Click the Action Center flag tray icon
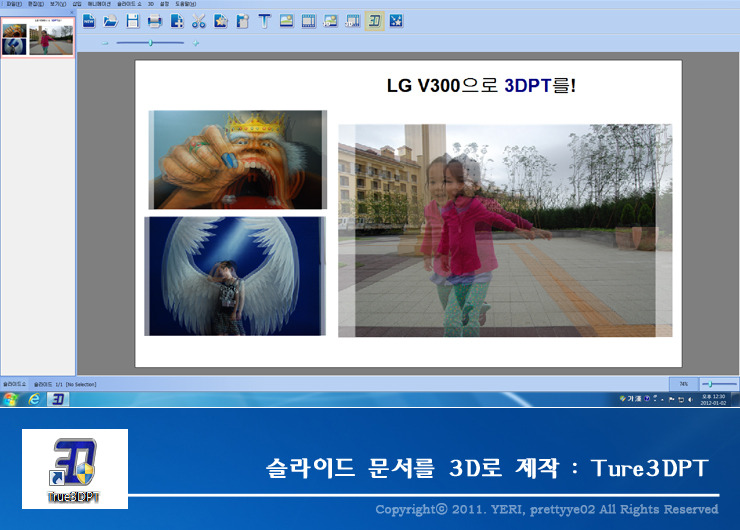The width and height of the screenshot is (740, 530). [x=672, y=399]
